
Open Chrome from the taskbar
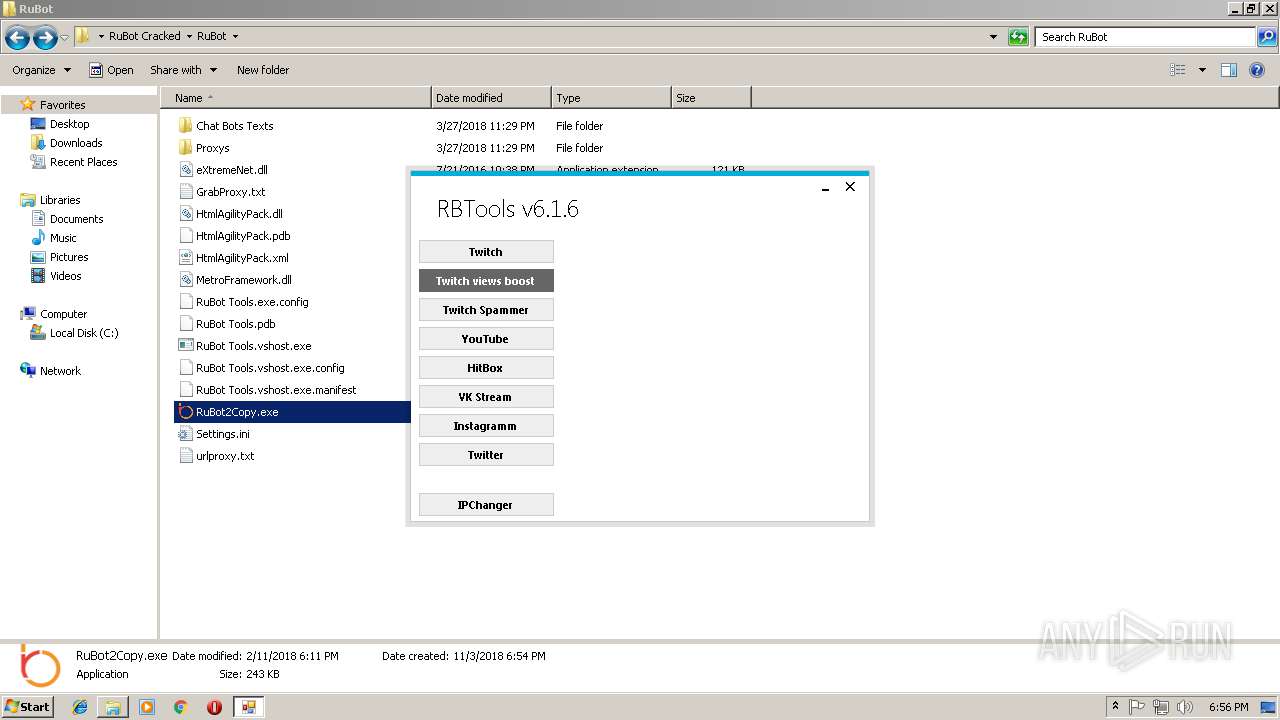[x=181, y=707]
